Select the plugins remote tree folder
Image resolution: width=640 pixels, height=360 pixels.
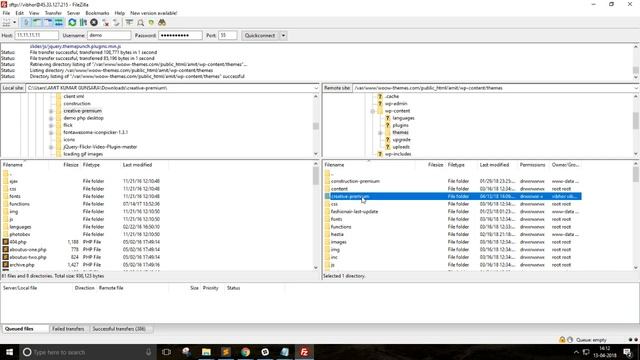400,125
